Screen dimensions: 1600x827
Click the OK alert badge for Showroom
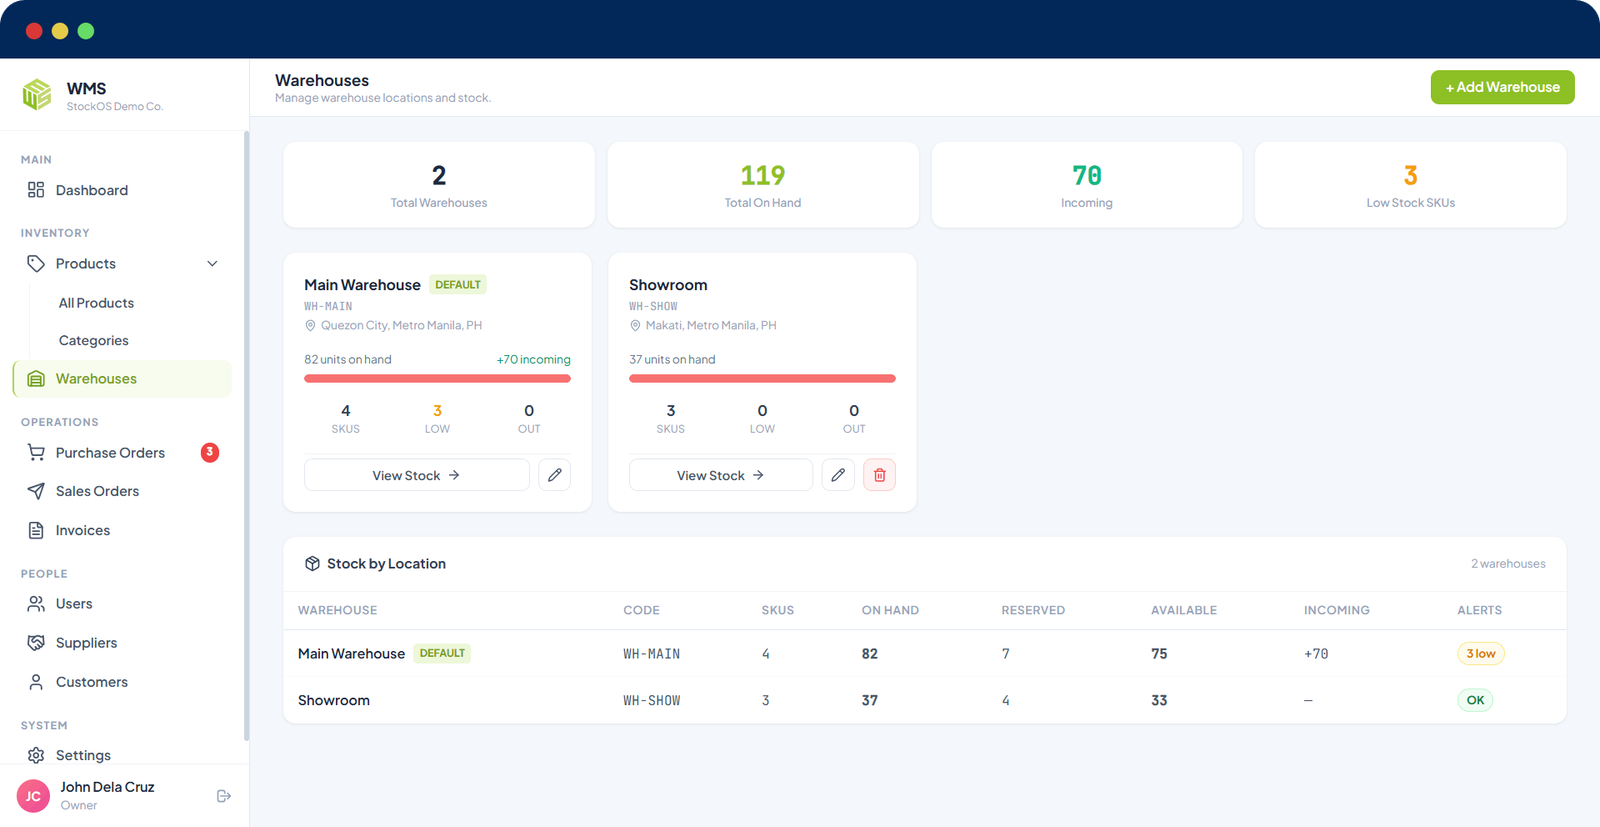[x=1475, y=700]
